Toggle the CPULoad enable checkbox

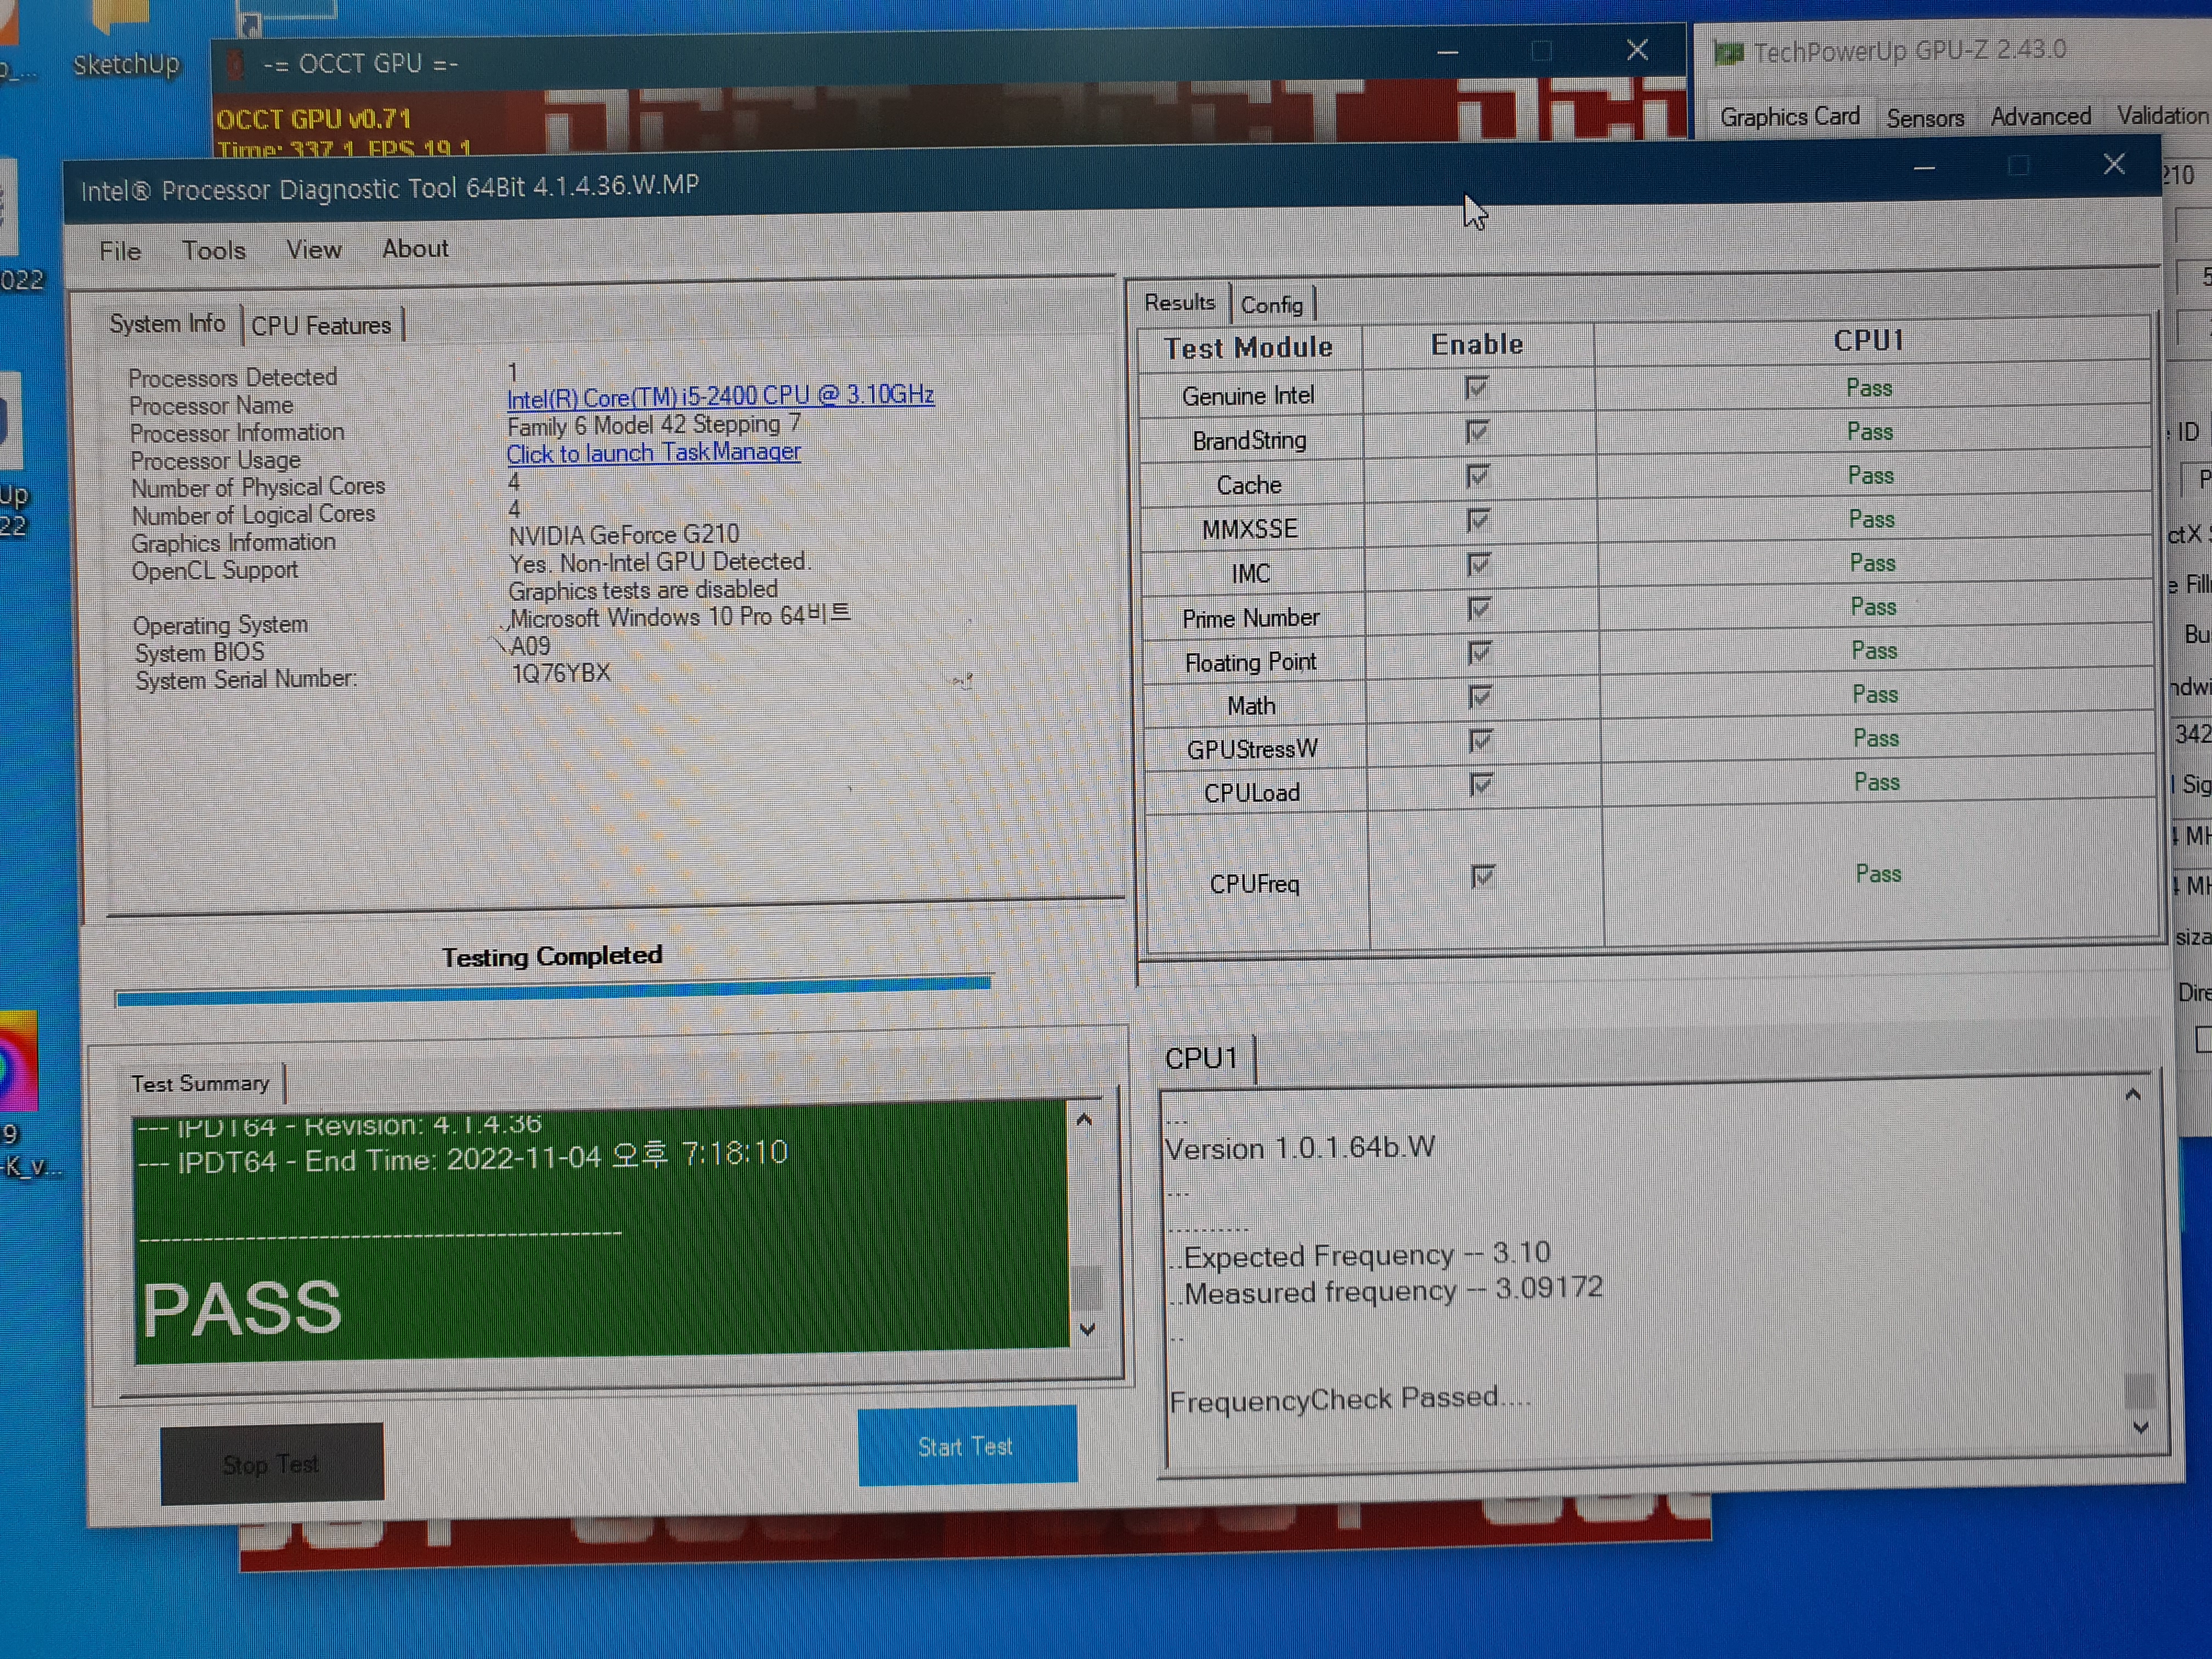click(x=1481, y=785)
